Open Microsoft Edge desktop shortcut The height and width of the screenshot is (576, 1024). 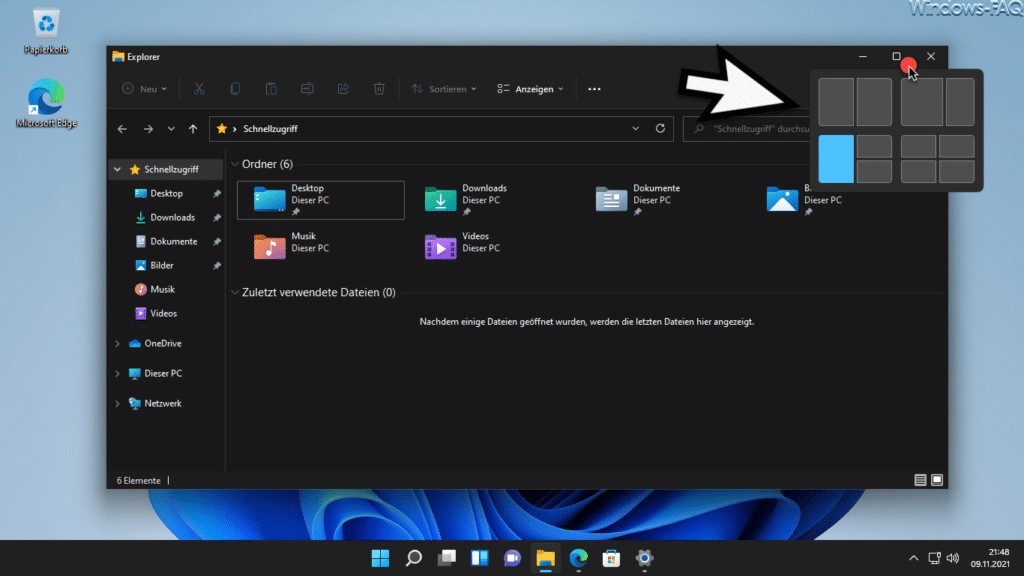[x=46, y=103]
